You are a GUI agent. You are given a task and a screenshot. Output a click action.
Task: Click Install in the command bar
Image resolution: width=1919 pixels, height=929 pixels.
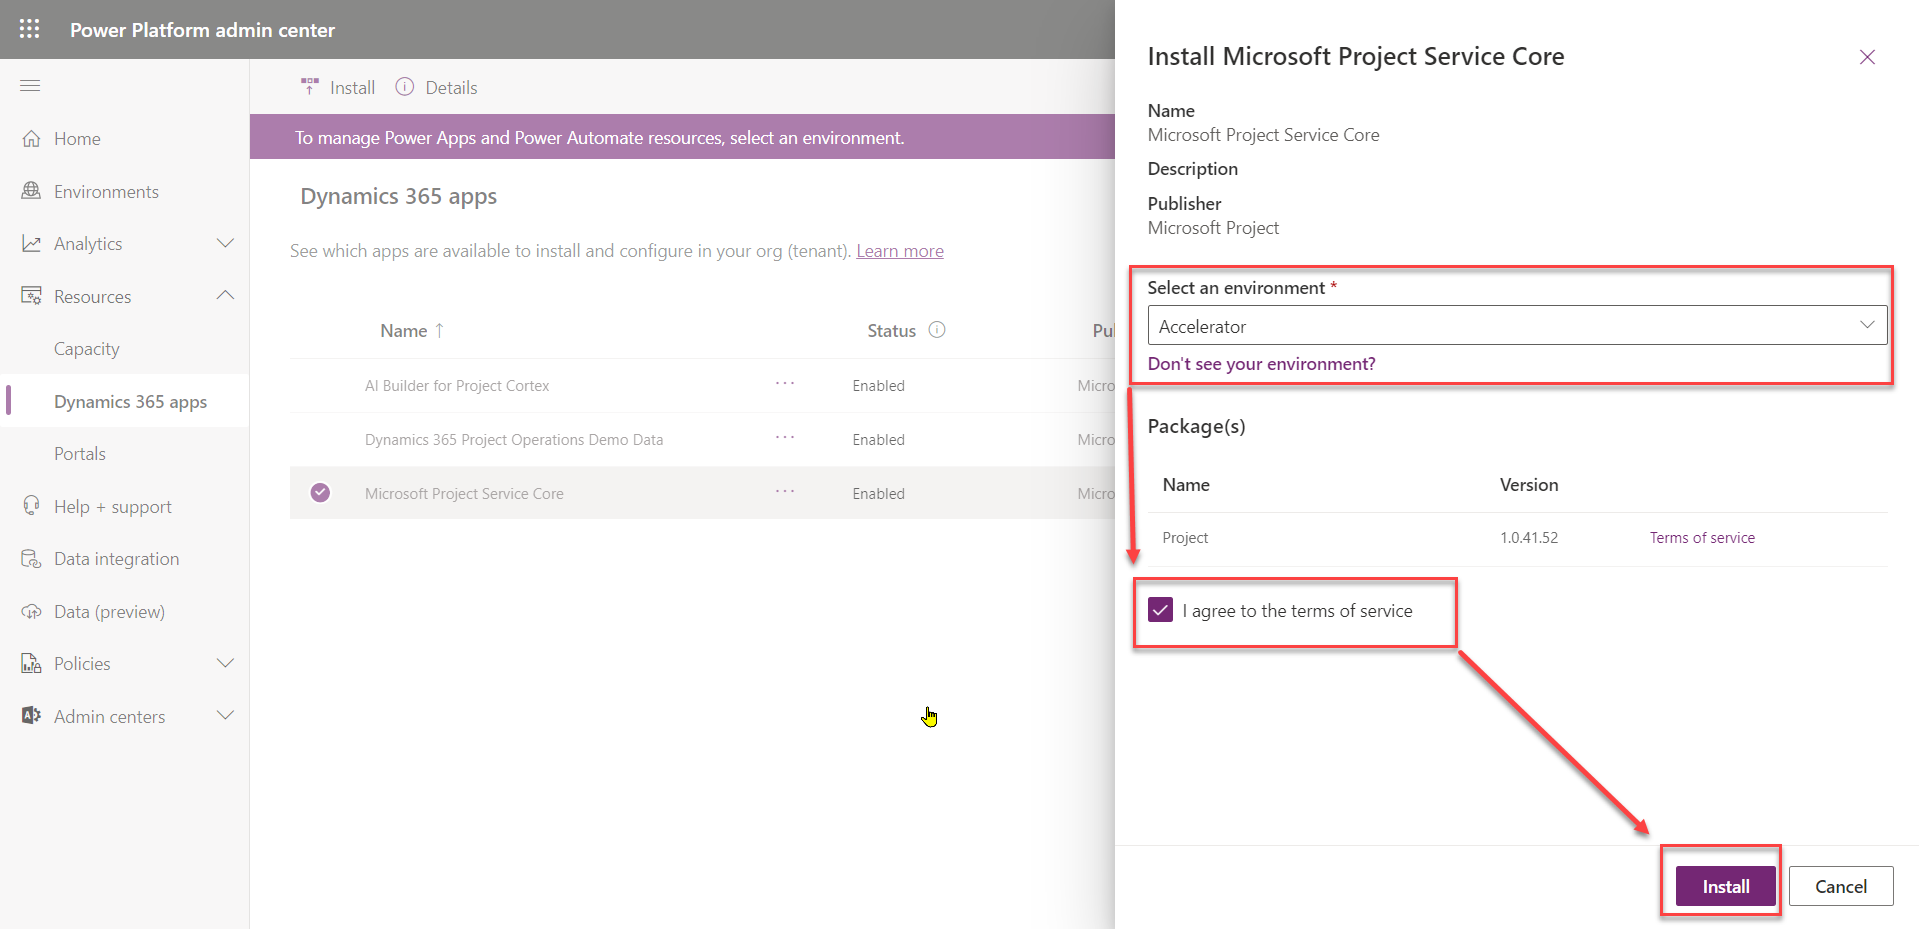(352, 88)
